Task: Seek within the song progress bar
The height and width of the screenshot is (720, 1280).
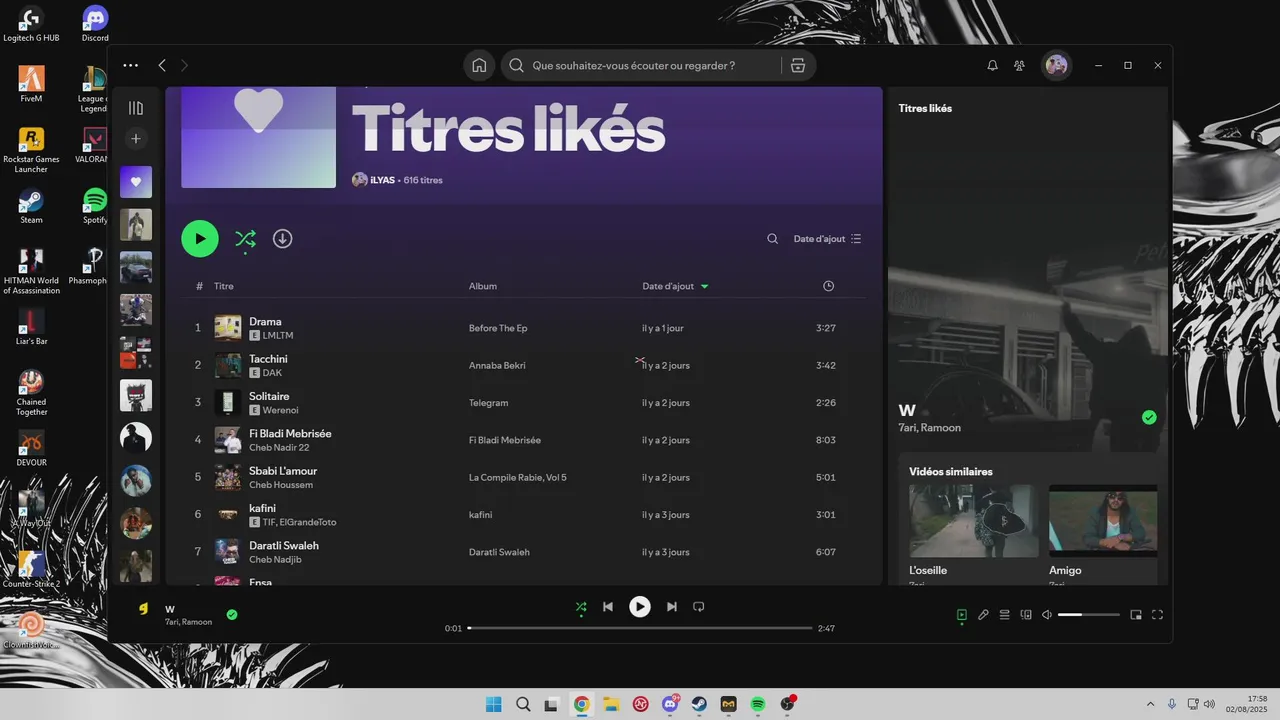Action: [x=640, y=628]
